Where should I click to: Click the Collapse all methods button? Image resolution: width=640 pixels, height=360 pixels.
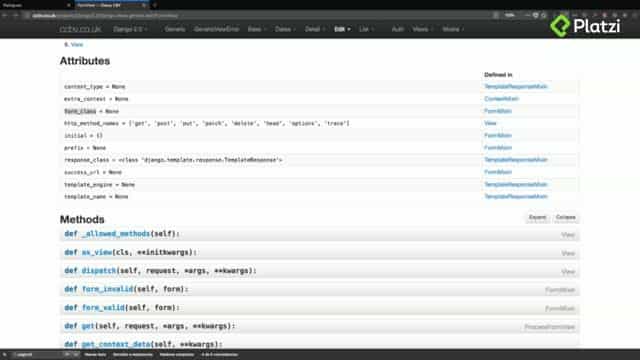565,217
